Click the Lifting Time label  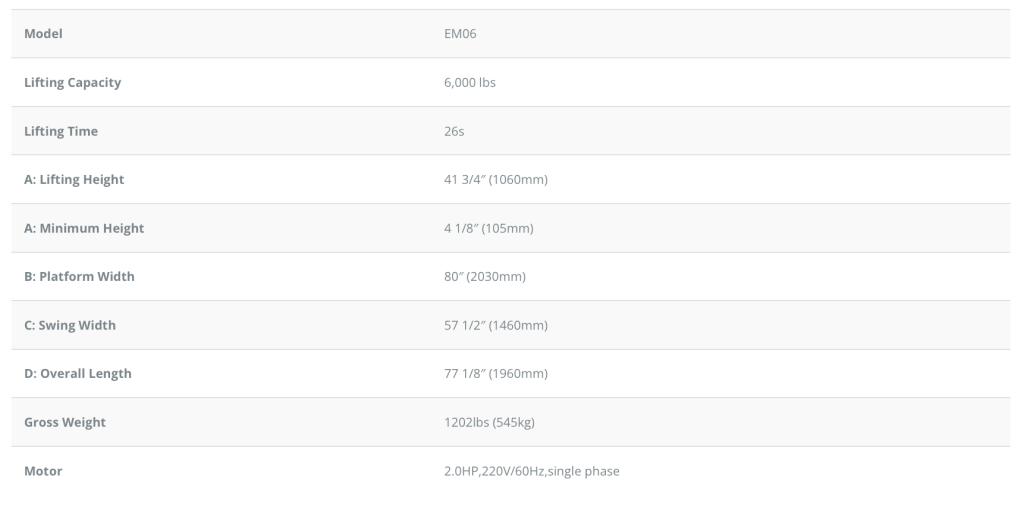click(x=61, y=131)
